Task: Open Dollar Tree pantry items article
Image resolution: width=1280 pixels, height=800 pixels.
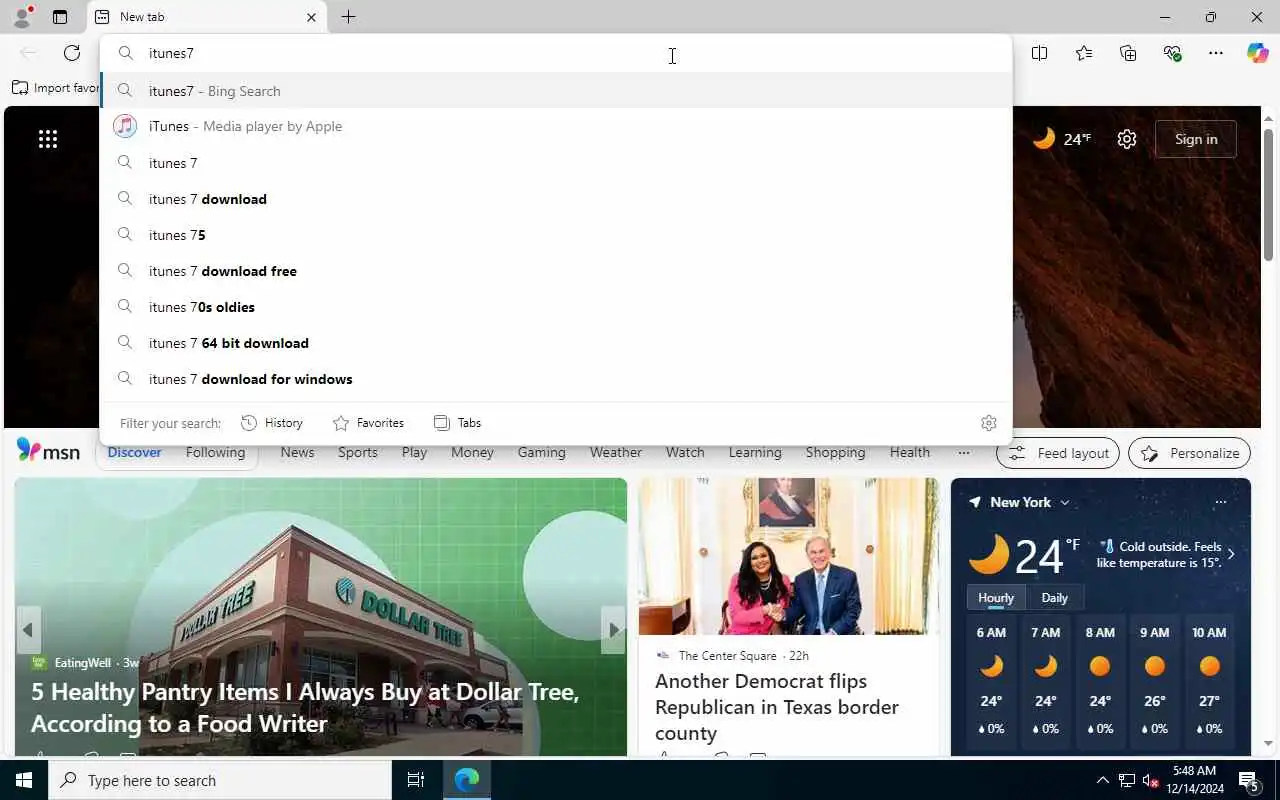Action: [304, 707]
